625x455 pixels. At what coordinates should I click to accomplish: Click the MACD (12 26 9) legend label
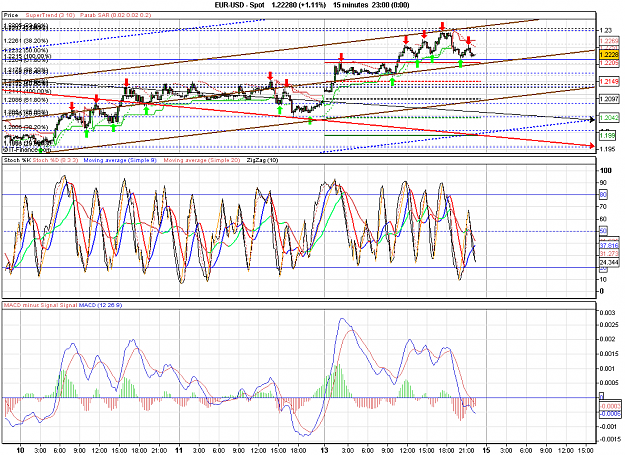100,305
